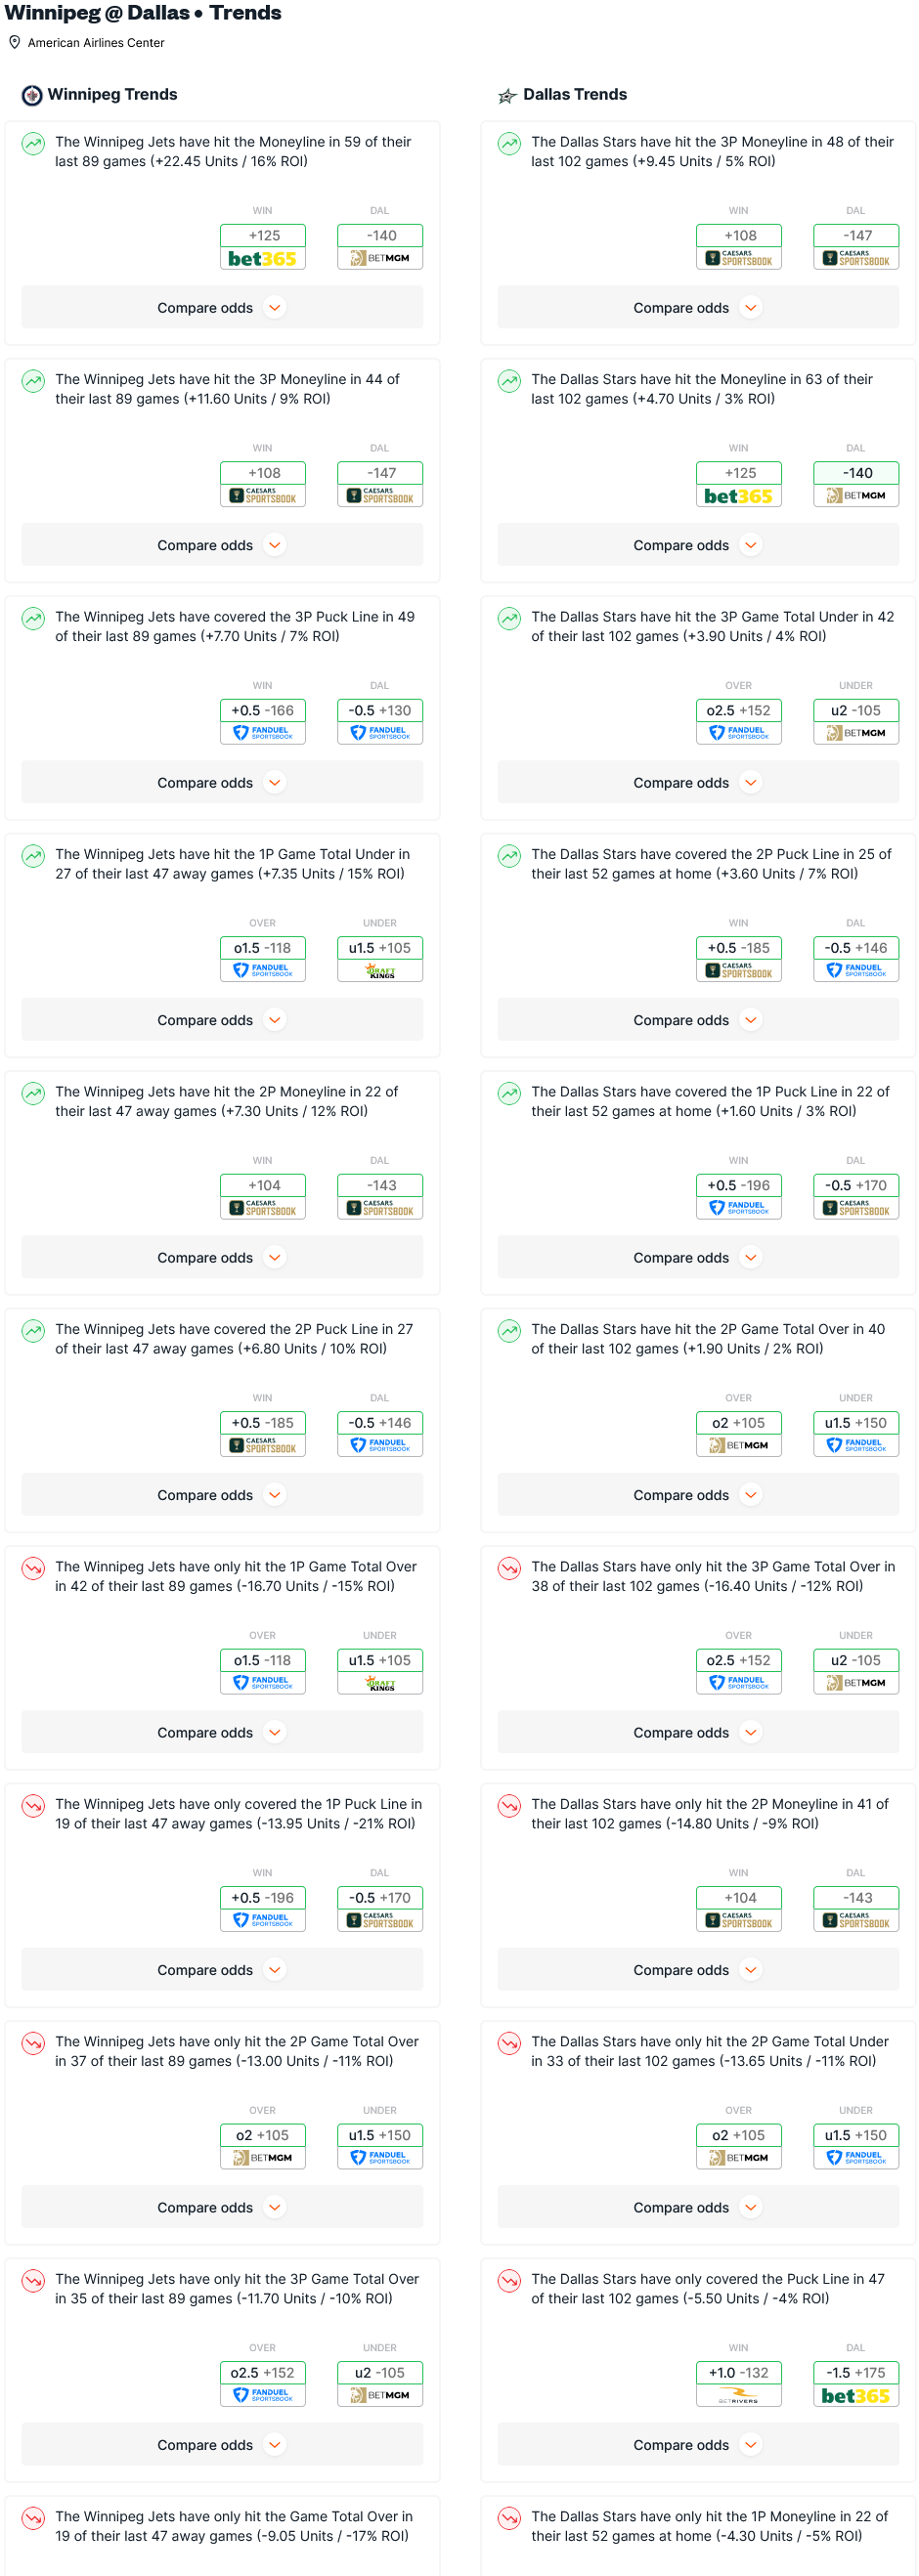The image size is (919, 2576).
Task: Select the bet365 +125 Winnipeg moneyline odds in Jets trends
Action: tap(263, 247)
